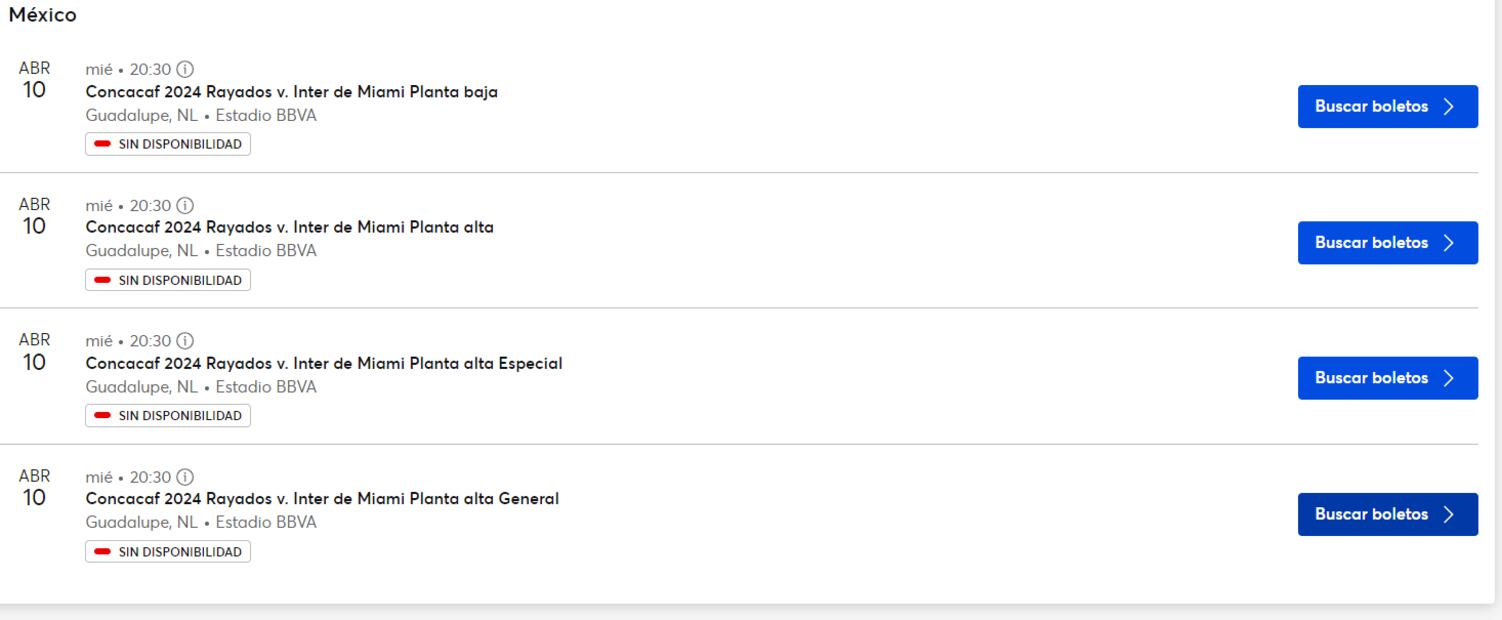The image size is (1502, 620).
Task: Search tickets for Planta alta General
Action: point(1387,515)
